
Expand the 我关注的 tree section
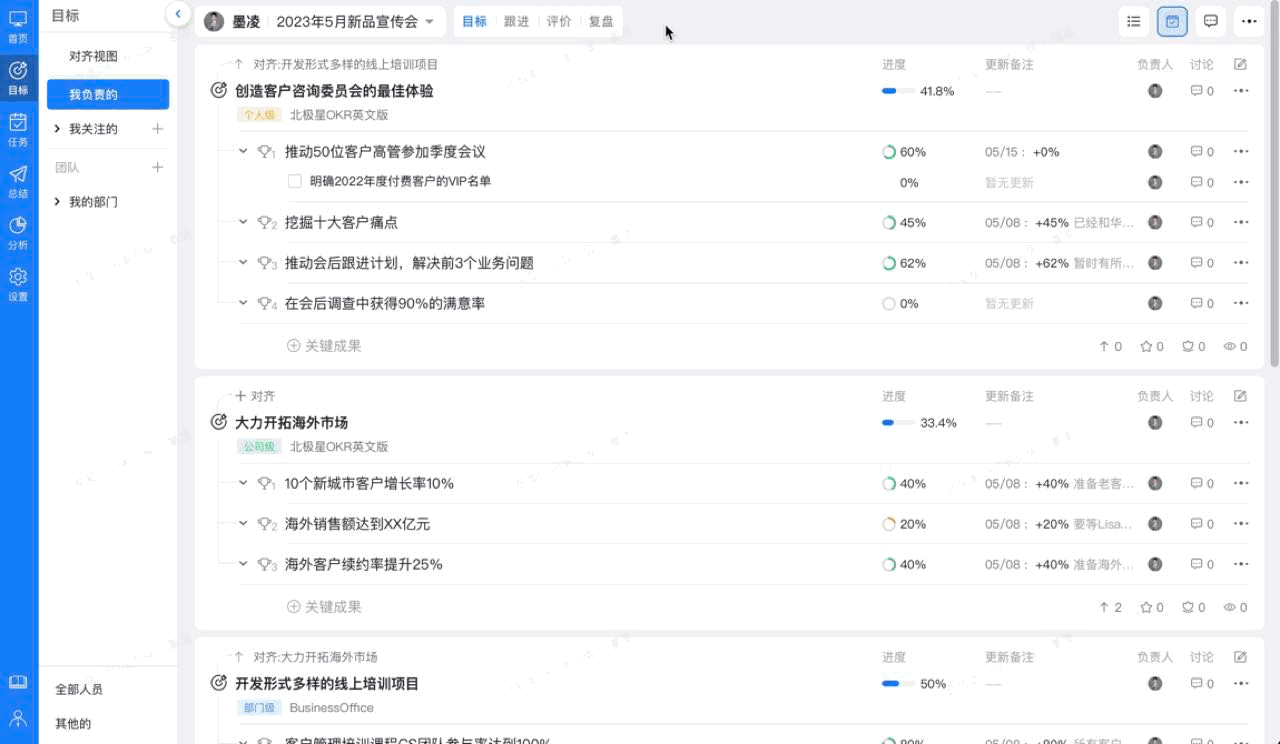click(x=57, y=129)
